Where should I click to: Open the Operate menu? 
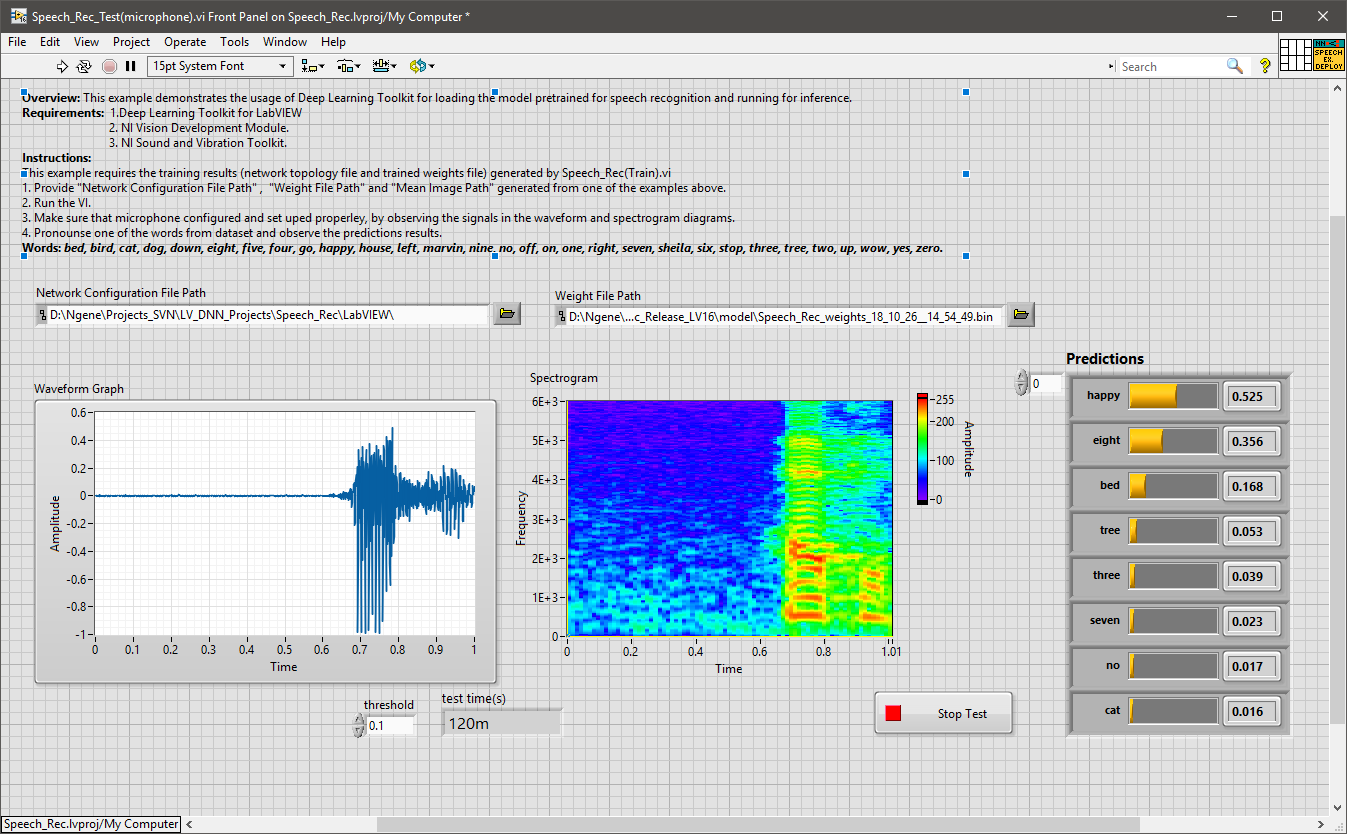(x=185, y=42)
